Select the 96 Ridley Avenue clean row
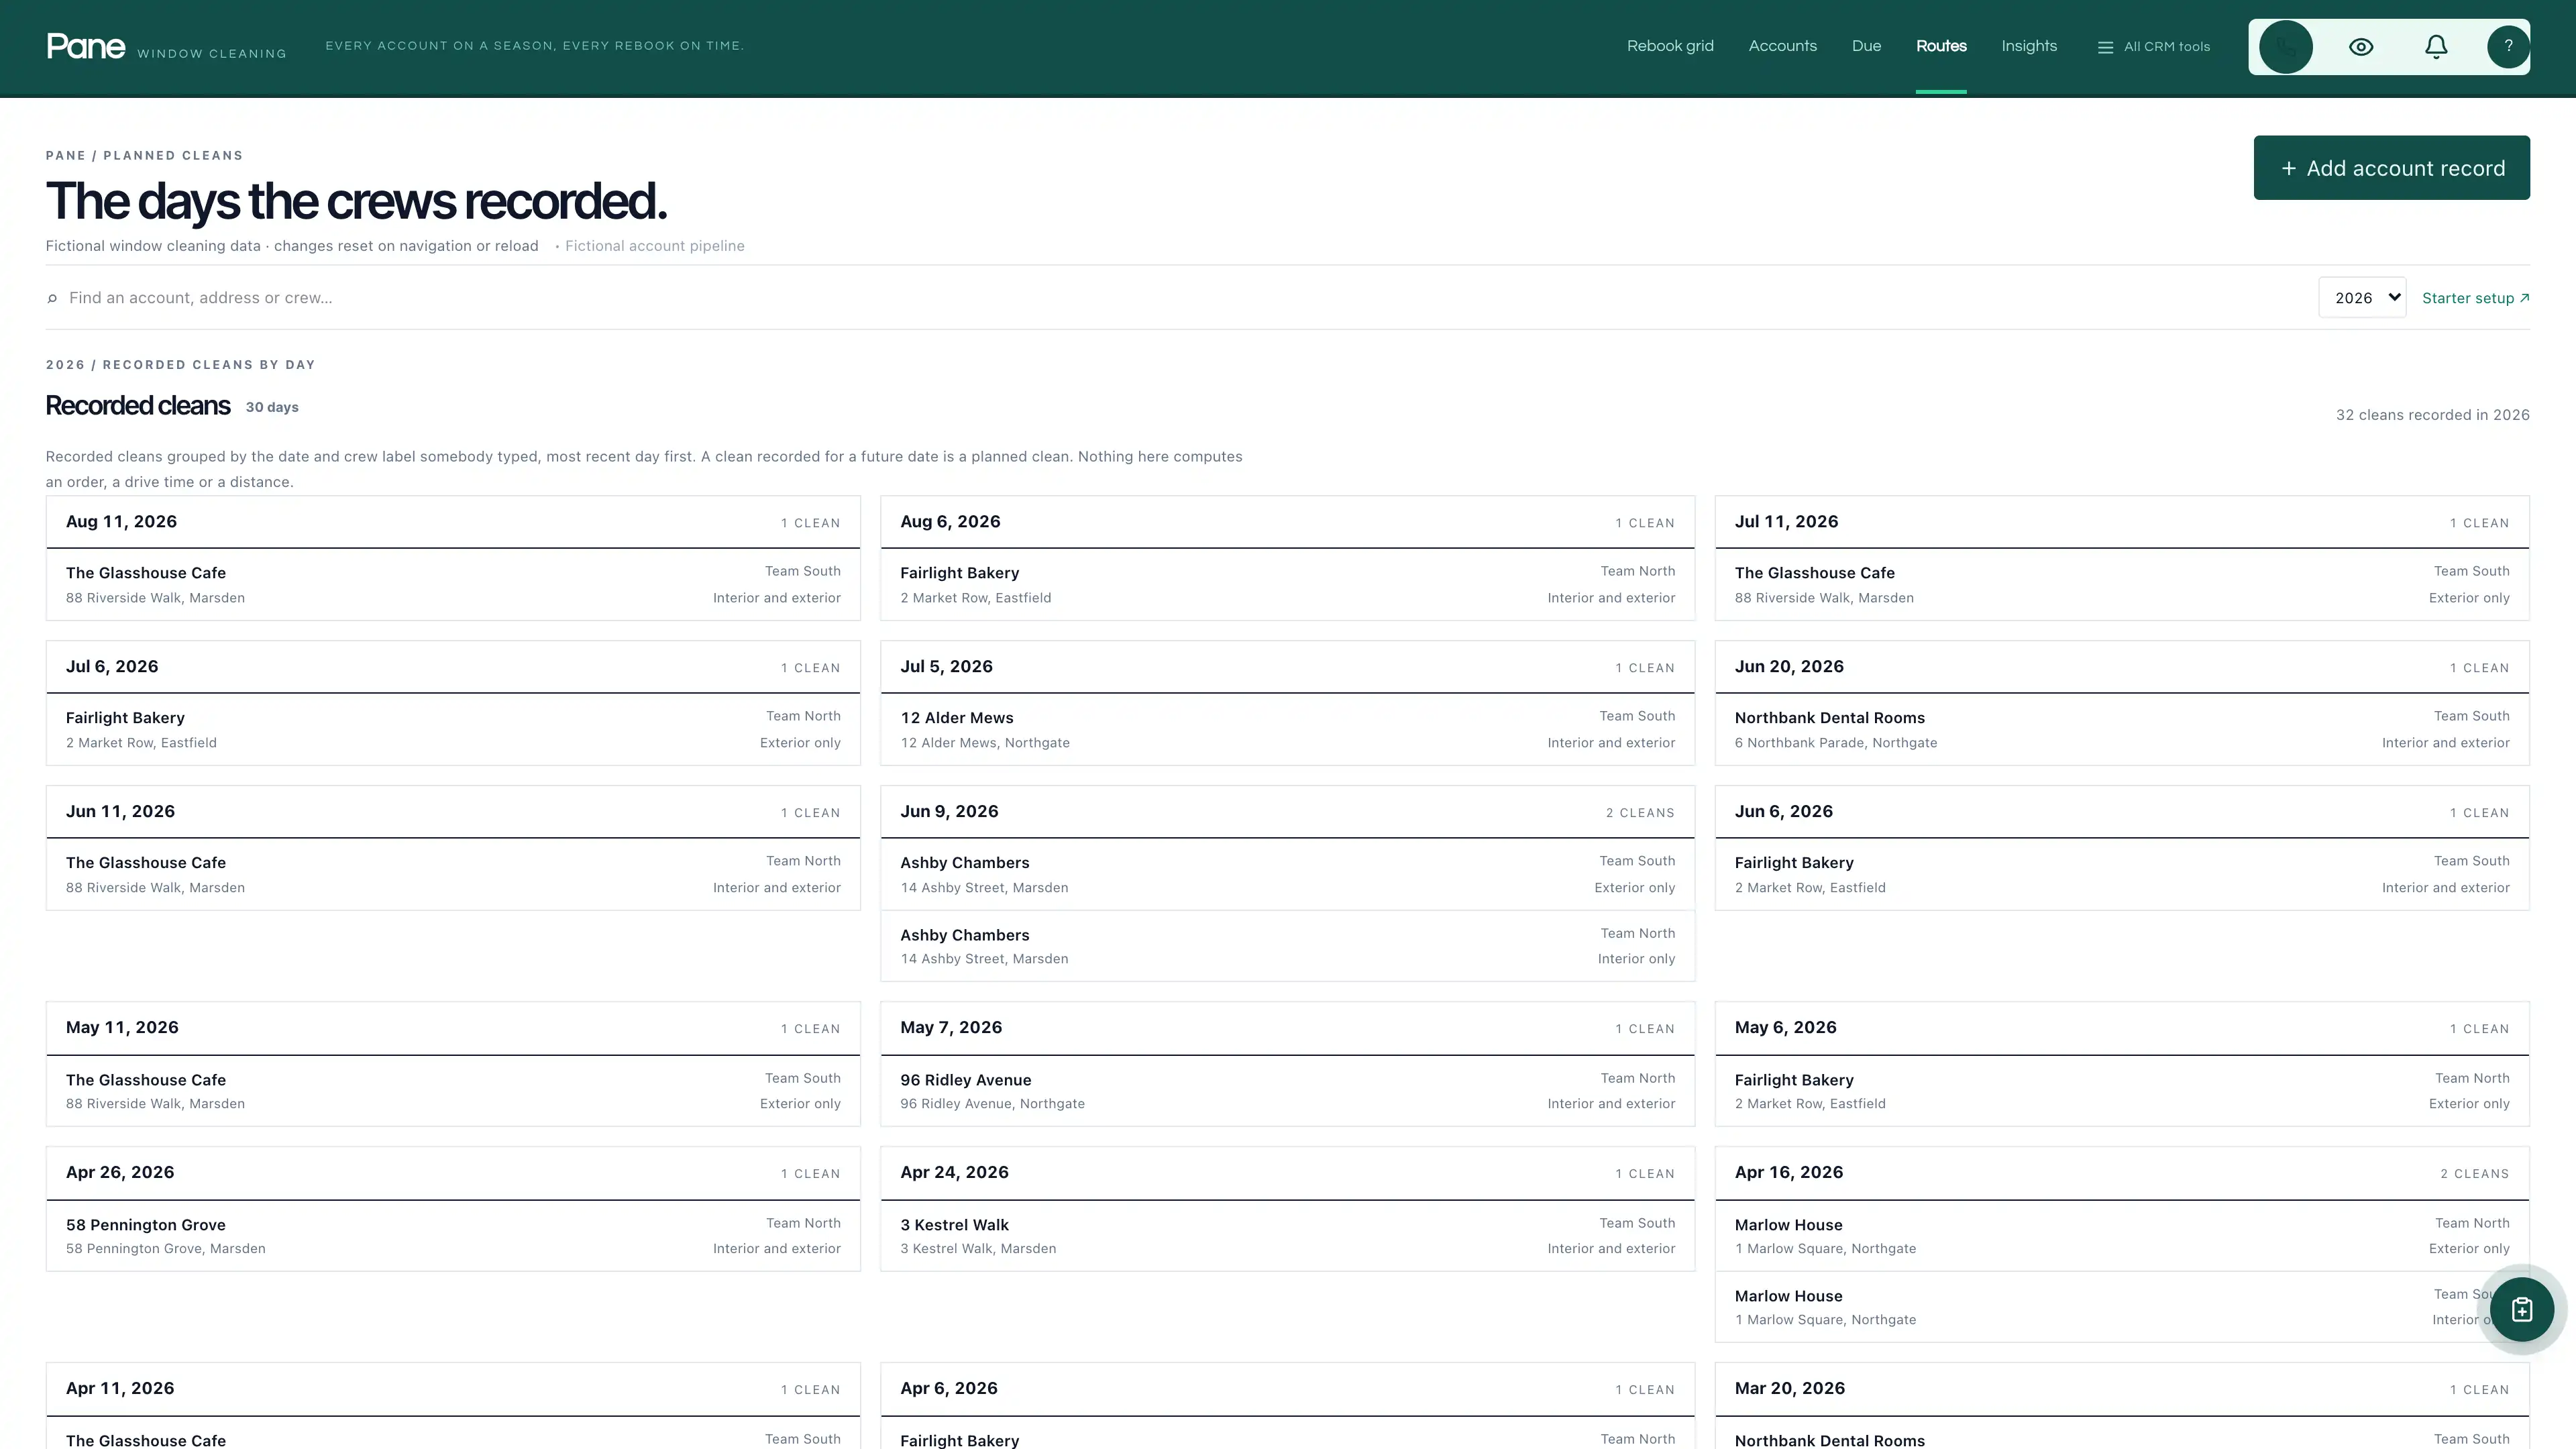 [x=1287, y=1091]
